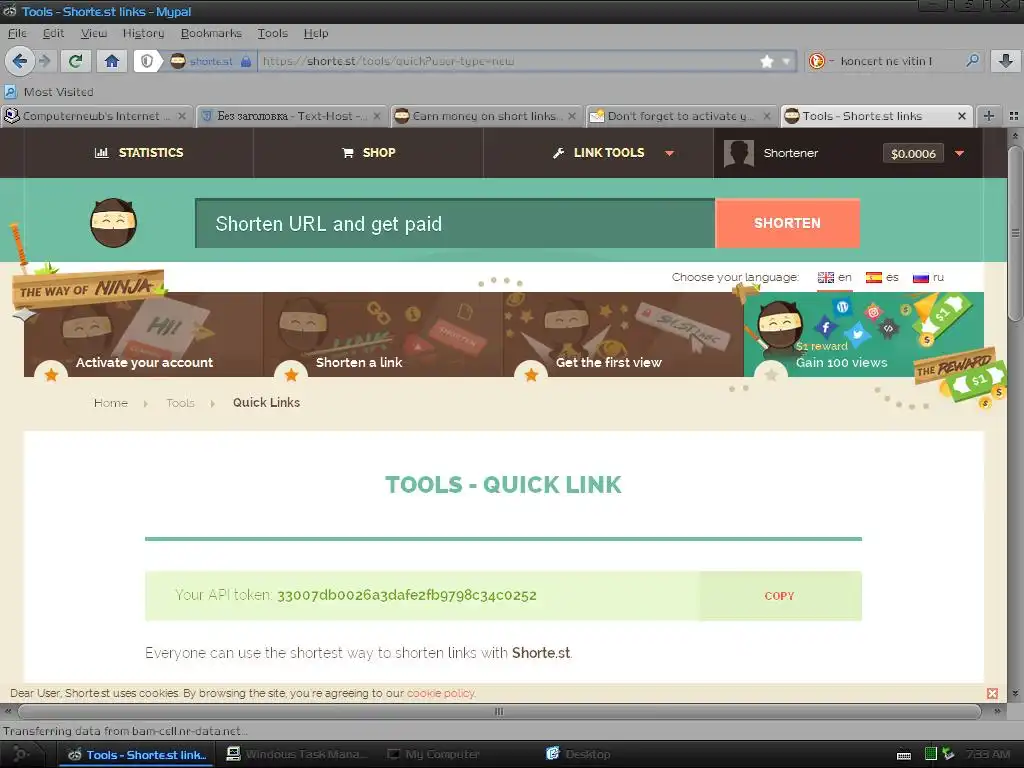Open the downloads arrow button
The height and width of the screenshot is (768, 1024).
(1006, 61)
